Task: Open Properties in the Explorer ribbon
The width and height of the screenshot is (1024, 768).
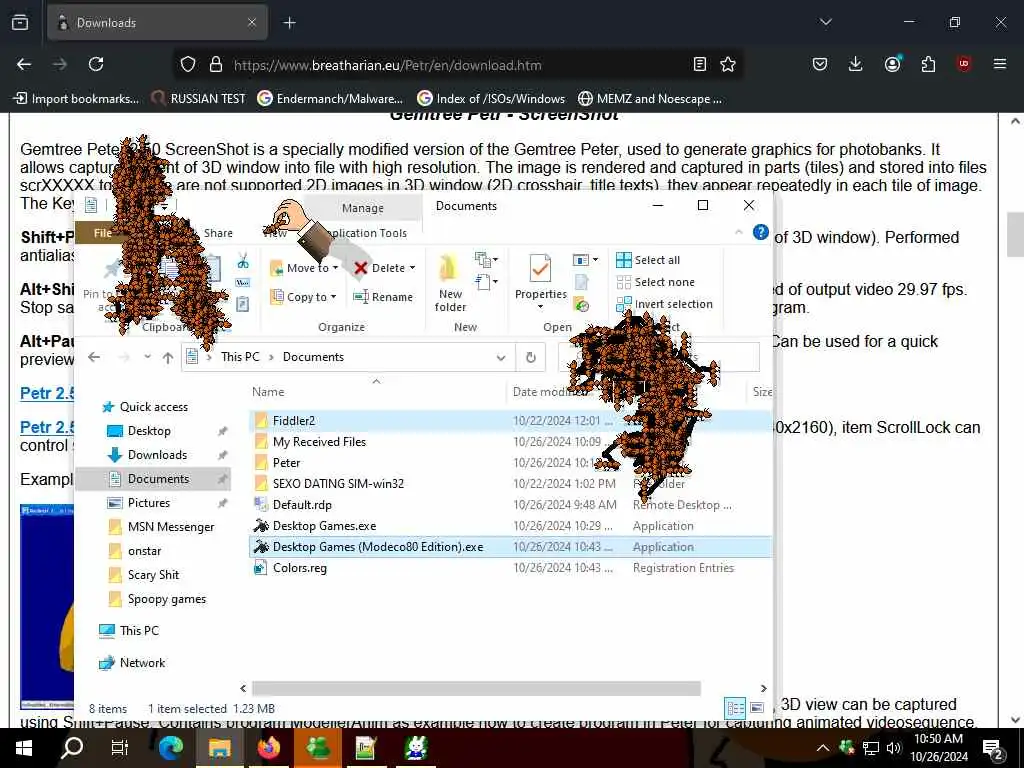Action: tap(540, 280)
